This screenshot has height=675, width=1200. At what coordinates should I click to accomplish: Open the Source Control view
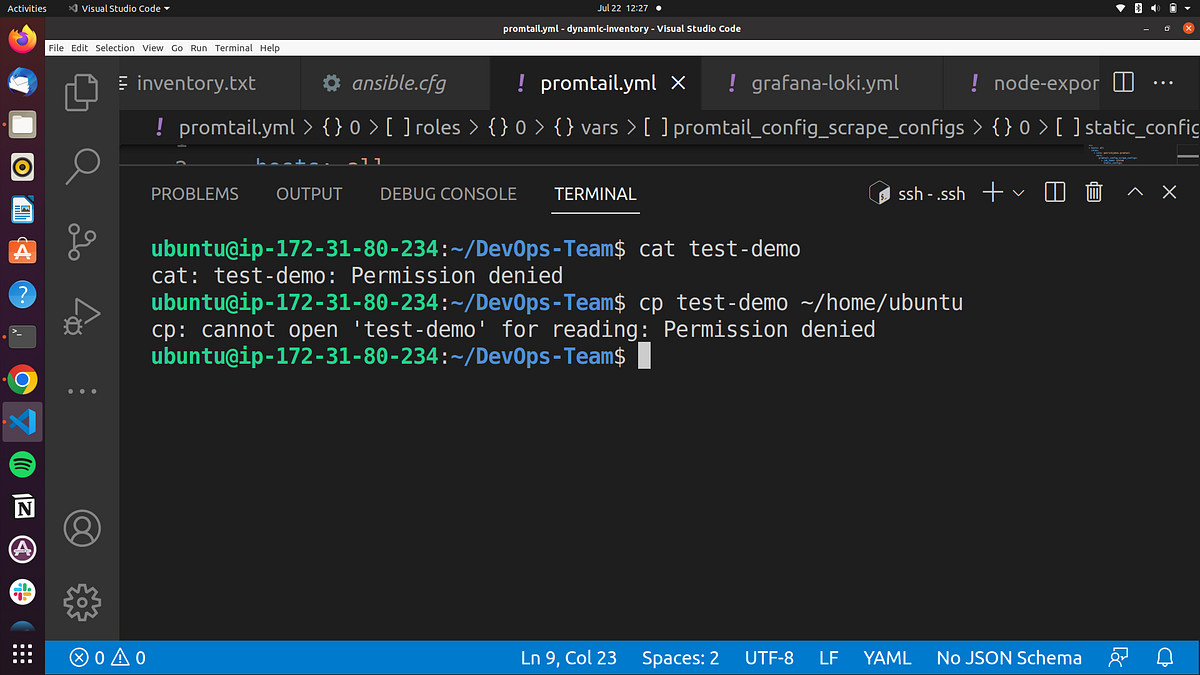(82, 241)
